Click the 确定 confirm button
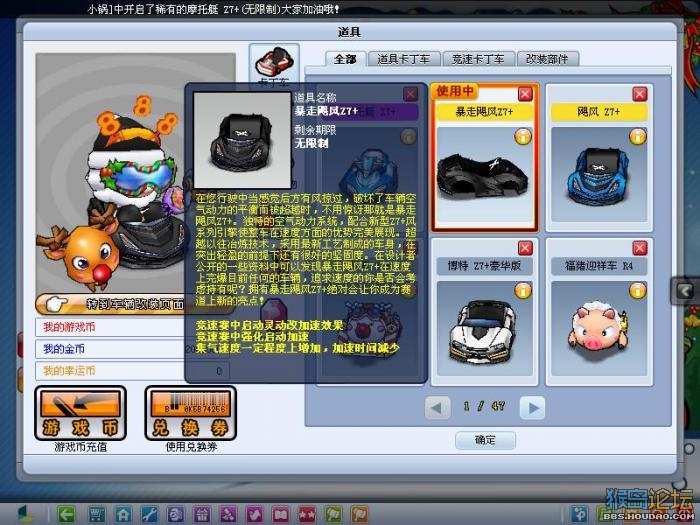Screen dimensions: 700x525 pyautogui.click(x=485, y=440)
